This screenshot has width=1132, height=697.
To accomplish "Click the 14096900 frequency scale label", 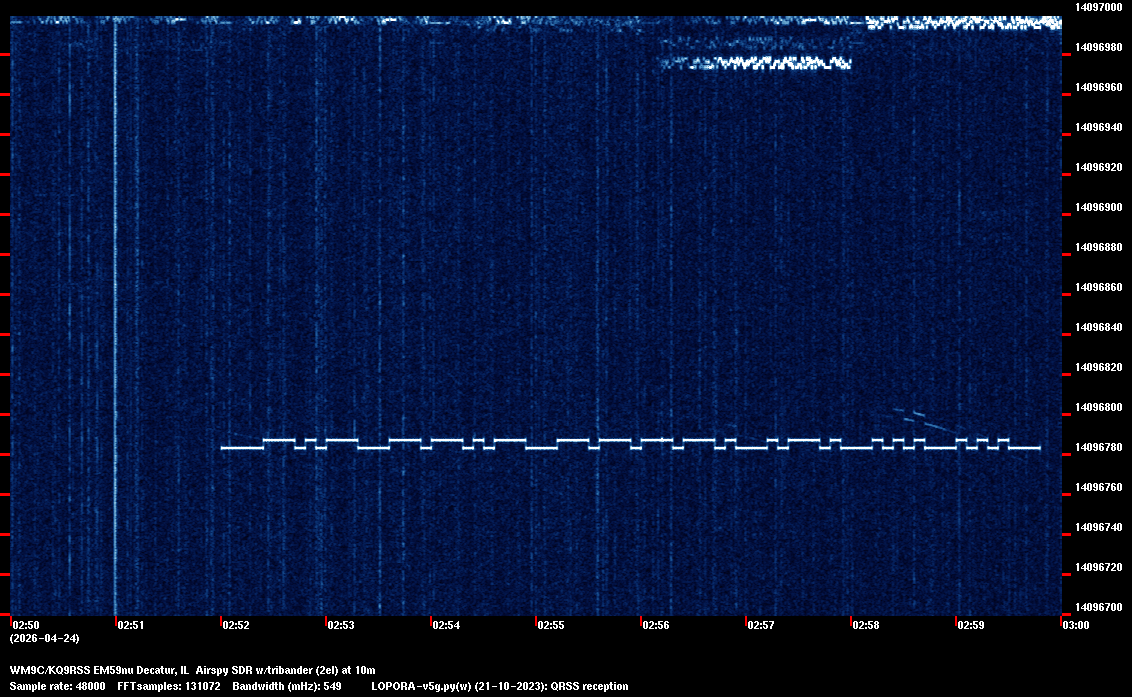I will pos(1098,207).
